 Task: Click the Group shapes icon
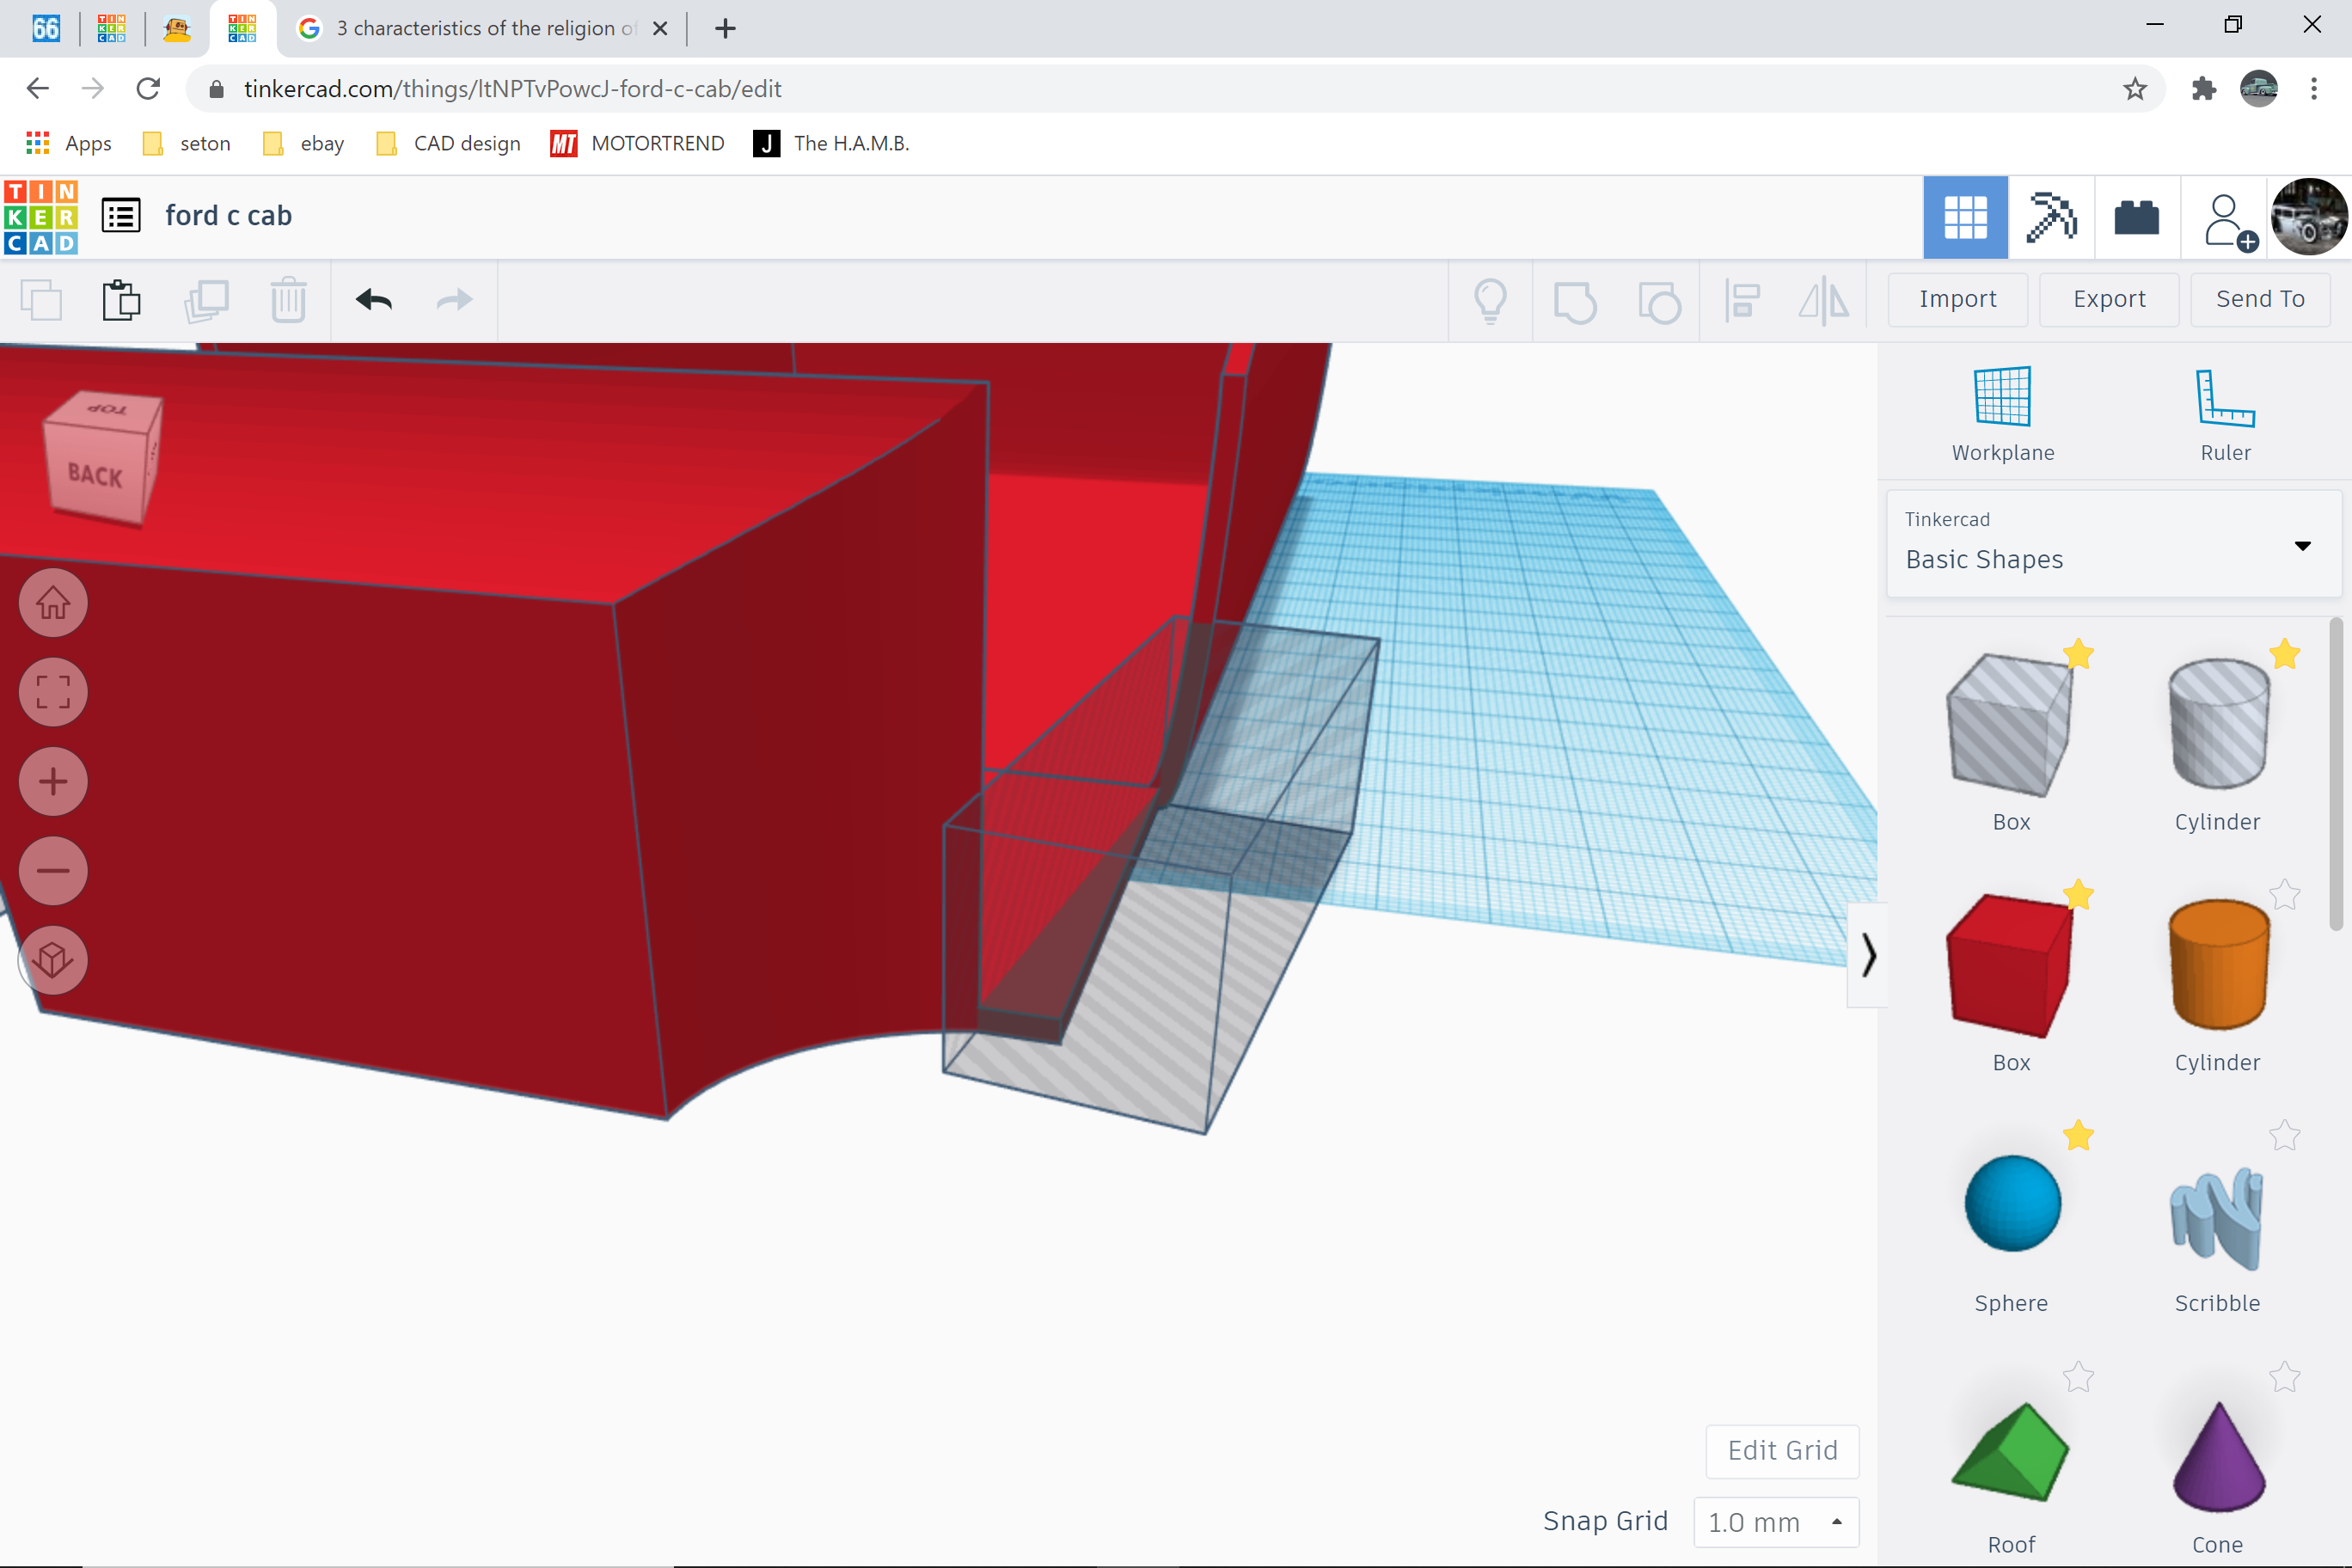[1575, 301]
